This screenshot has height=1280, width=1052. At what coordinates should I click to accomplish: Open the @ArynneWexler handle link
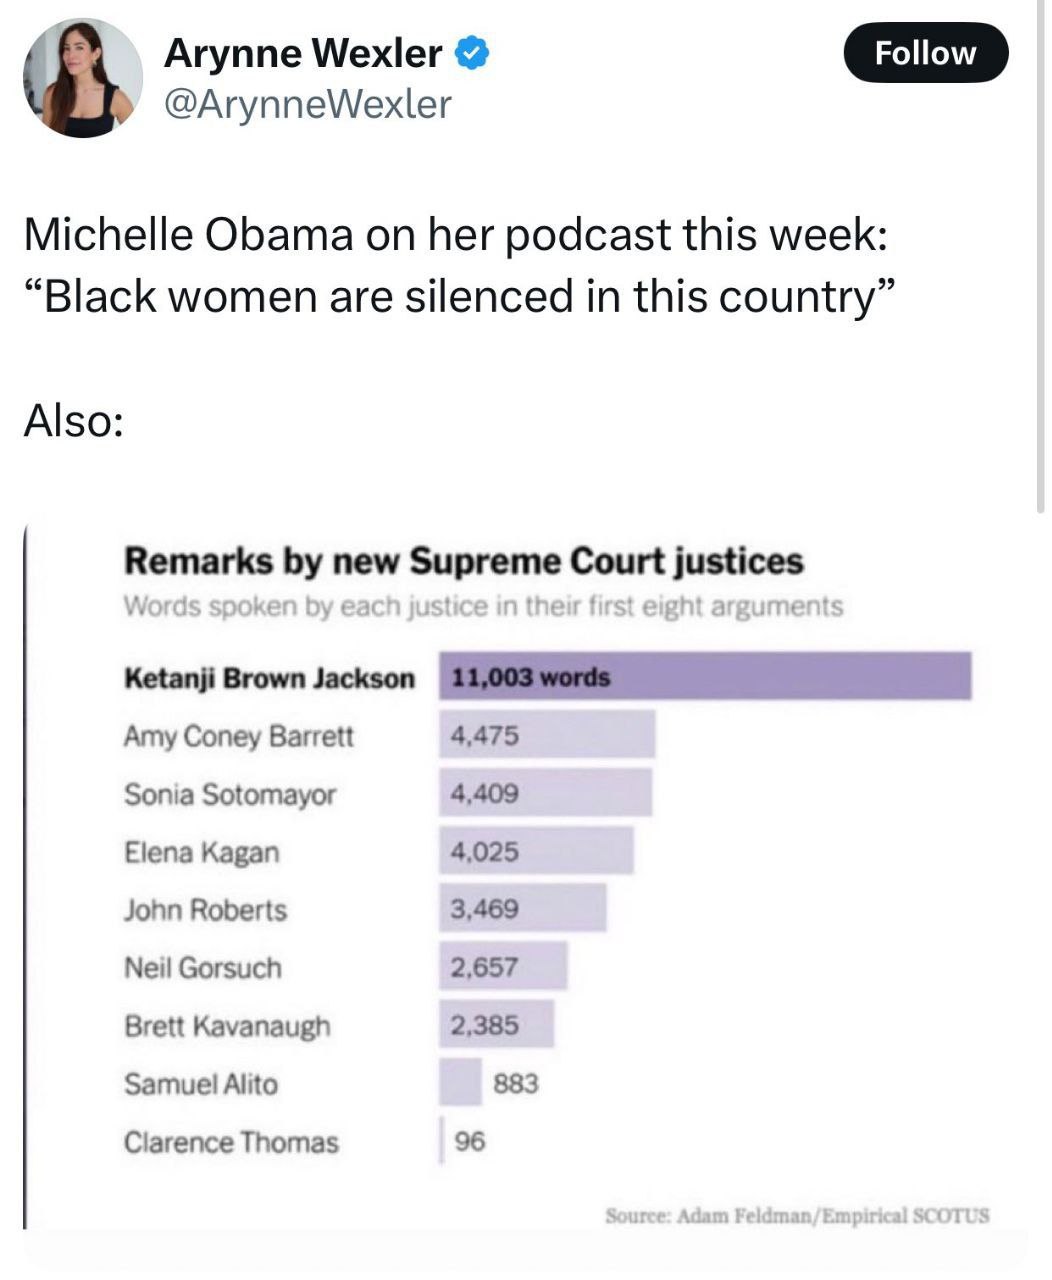[x=307, y=104]
